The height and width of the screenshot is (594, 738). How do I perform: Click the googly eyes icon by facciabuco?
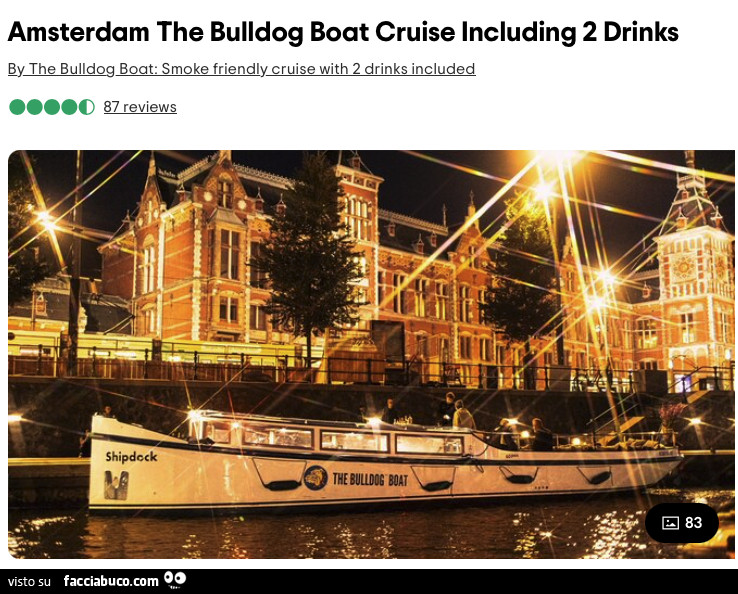pos(175,579)
